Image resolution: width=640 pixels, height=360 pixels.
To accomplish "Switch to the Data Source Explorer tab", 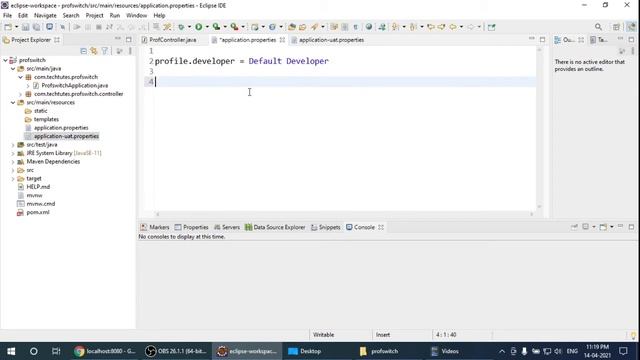I will [275, 227].
